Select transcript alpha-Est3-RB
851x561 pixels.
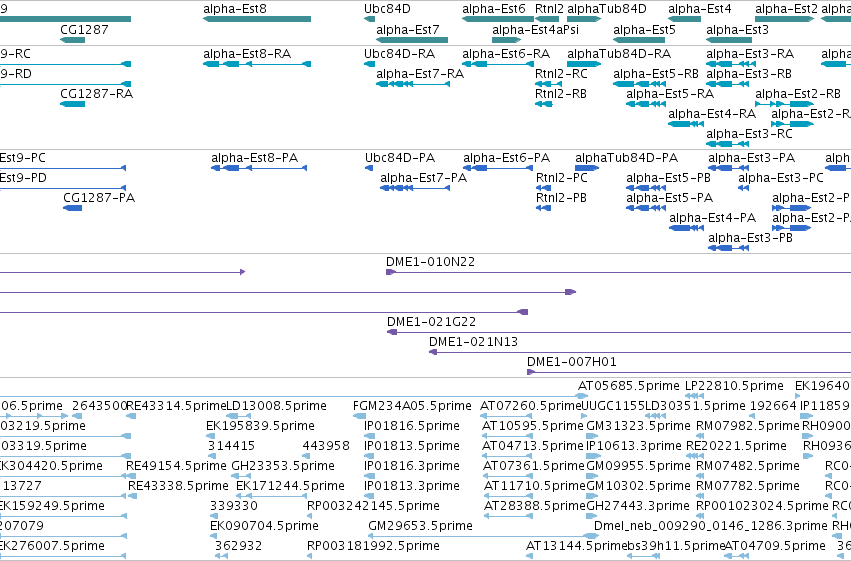tap(727, 84)
